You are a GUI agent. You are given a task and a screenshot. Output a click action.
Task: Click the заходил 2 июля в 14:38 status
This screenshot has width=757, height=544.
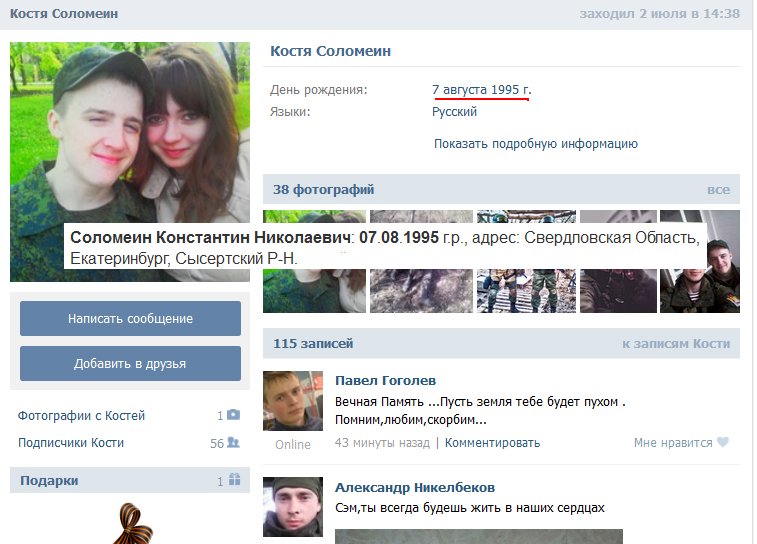(x=659, y=14)
